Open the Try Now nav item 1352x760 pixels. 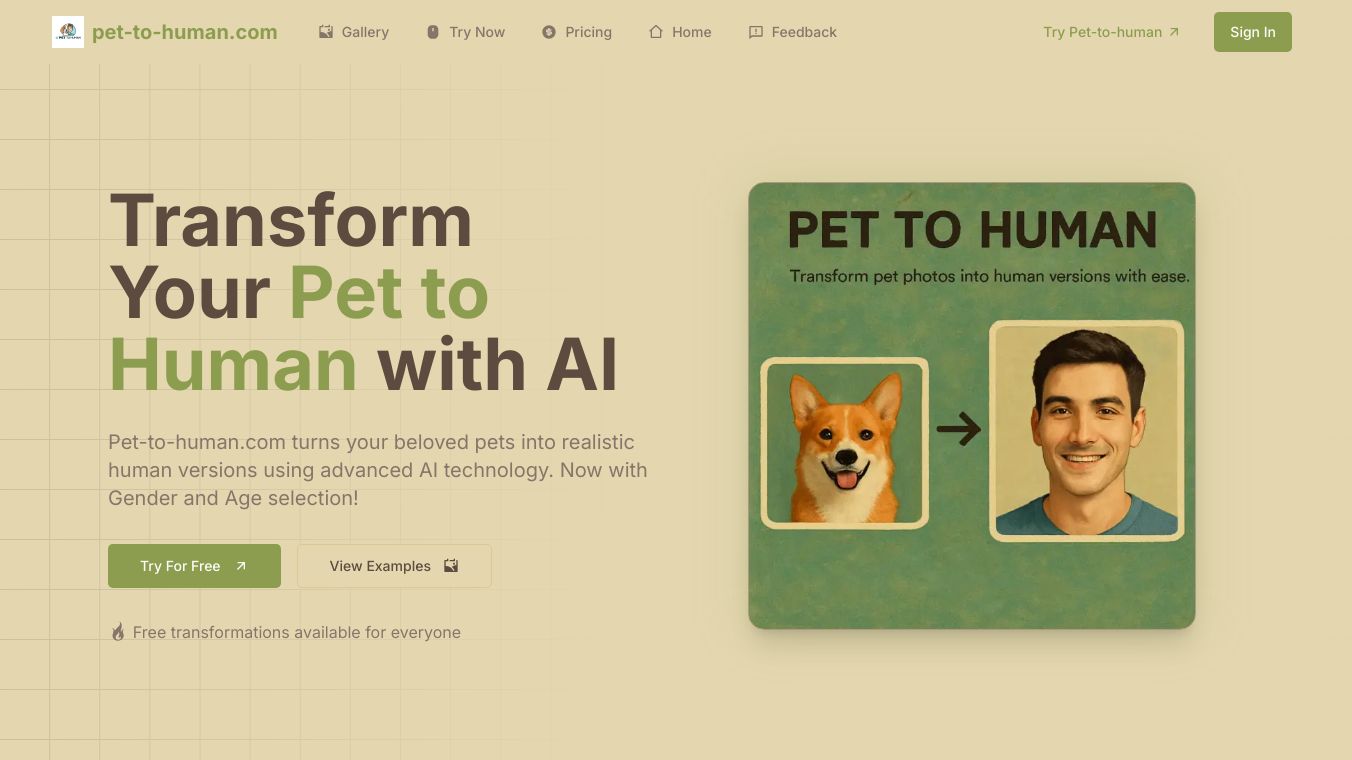[x=466, y=32]
